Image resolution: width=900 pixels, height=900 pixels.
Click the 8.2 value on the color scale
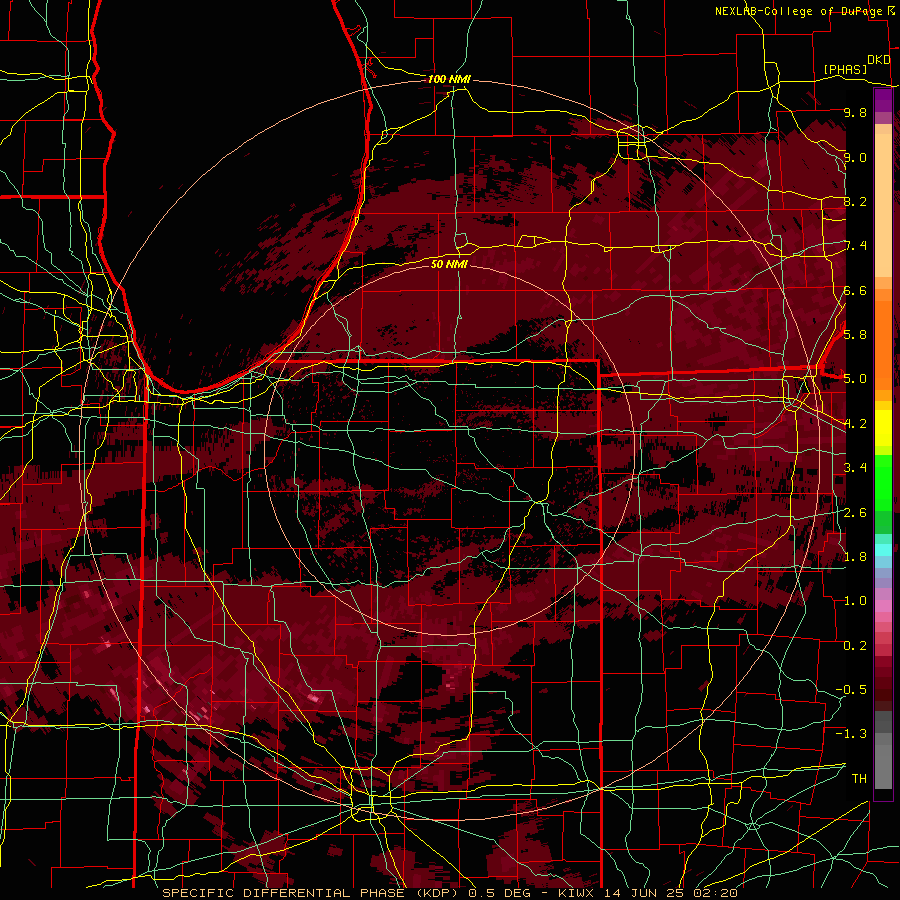tap(855, 201)
